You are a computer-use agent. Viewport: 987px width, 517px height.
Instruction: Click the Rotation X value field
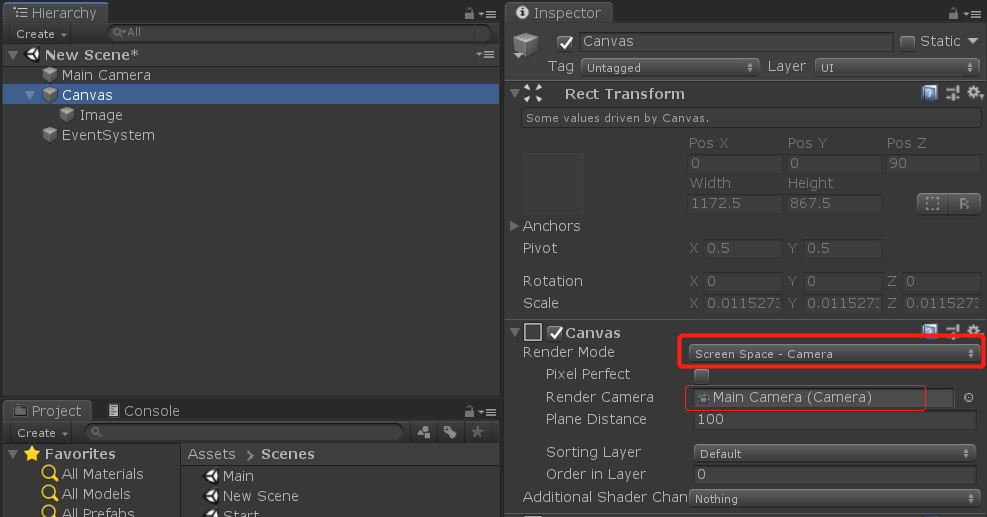point(742,281)
